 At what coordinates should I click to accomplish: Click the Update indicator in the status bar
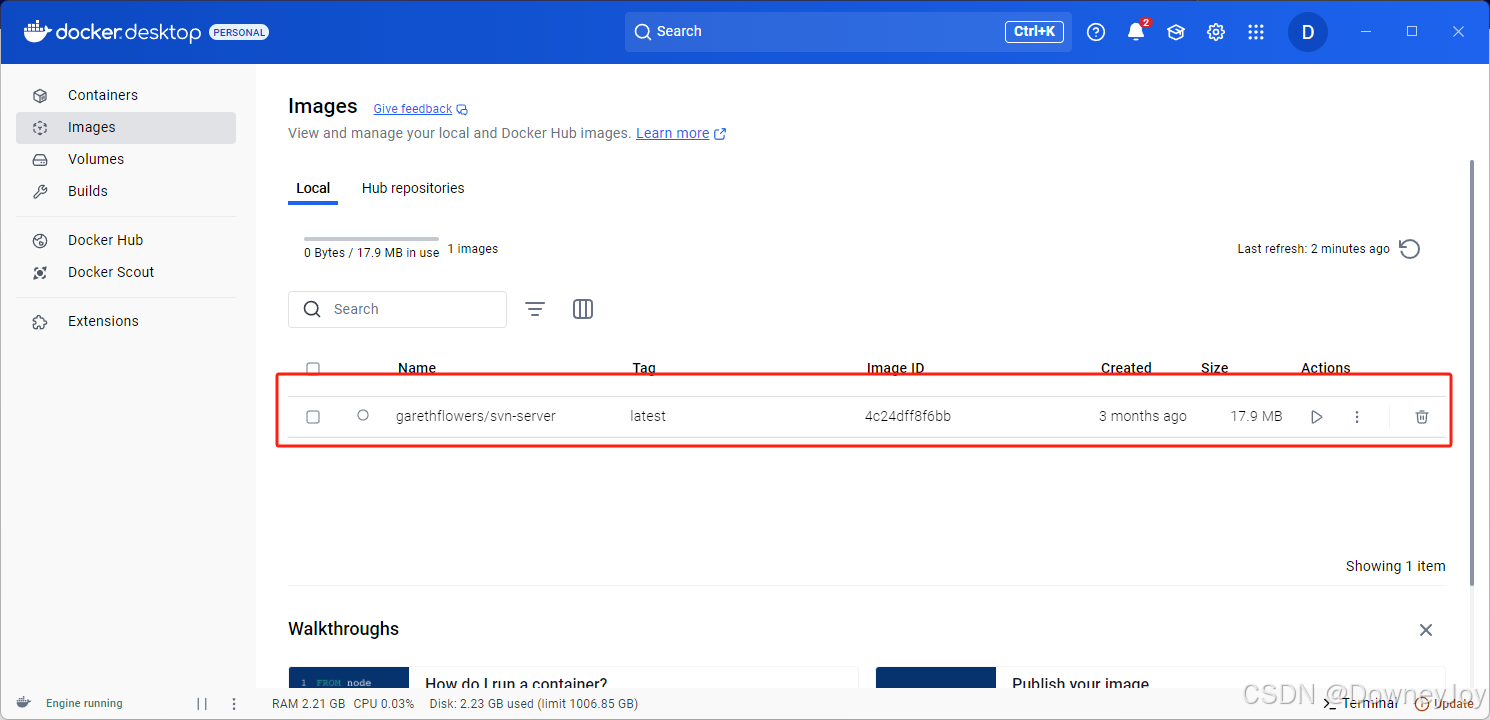(x=1444, y=703)
